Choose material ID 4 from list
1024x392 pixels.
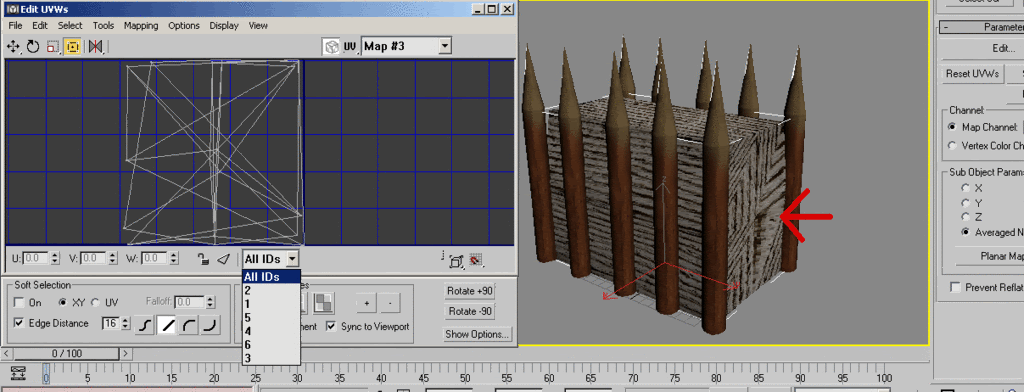tap(271, 331)
